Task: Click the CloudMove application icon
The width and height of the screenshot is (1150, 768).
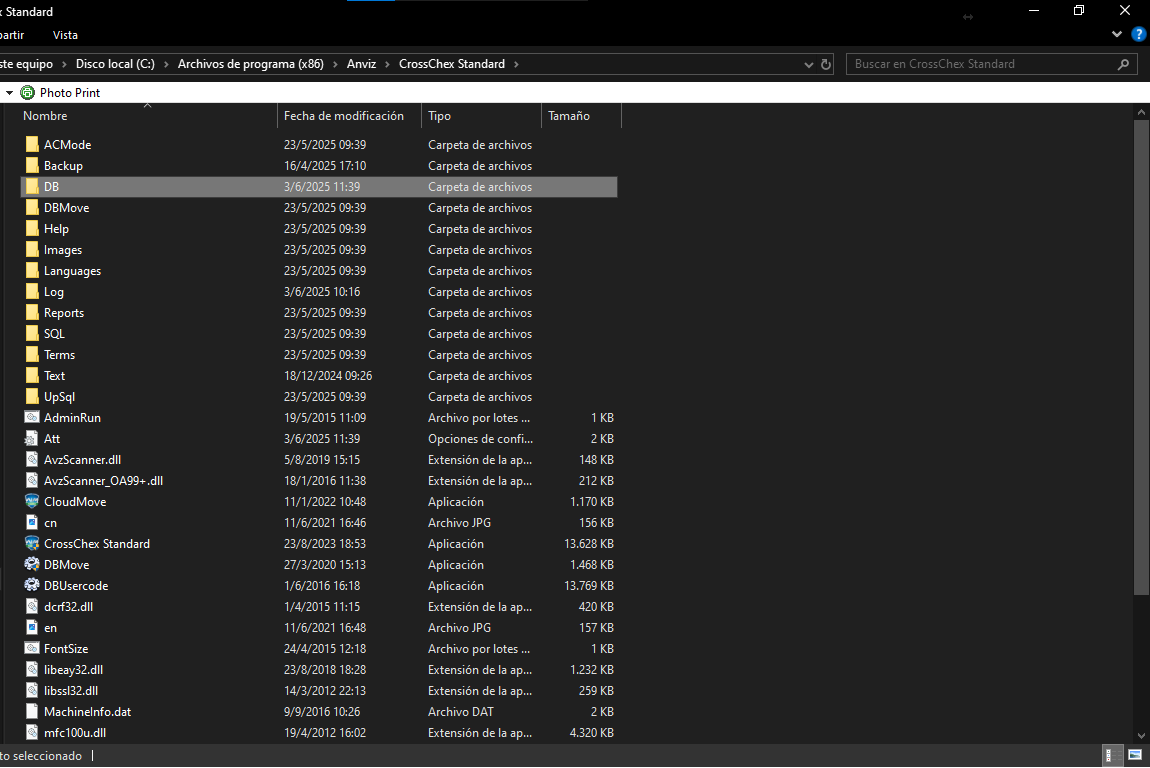Action: (x=32, y=502)
